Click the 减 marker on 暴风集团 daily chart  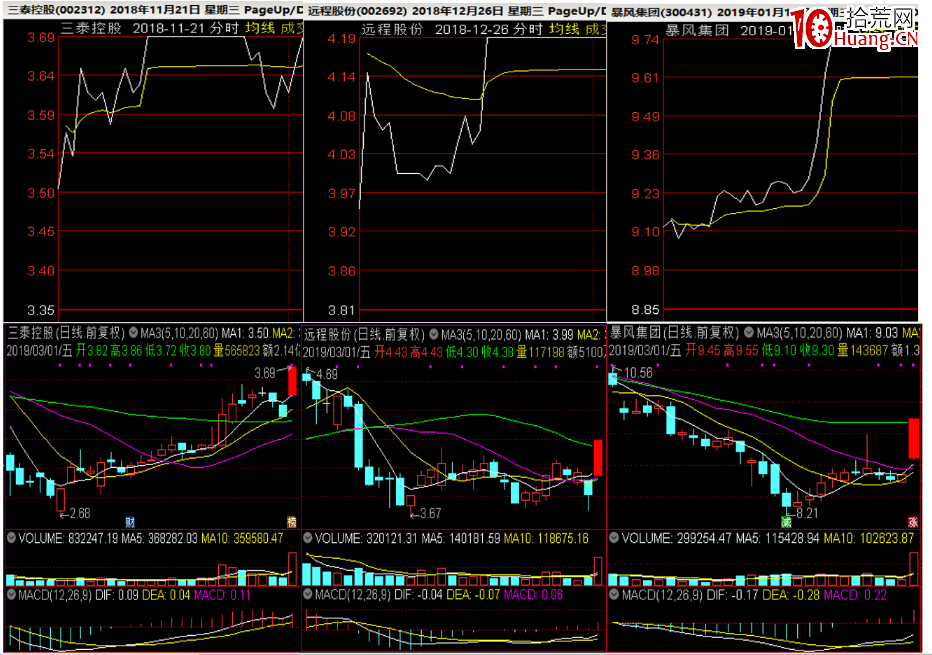click(x=786, y=522)
